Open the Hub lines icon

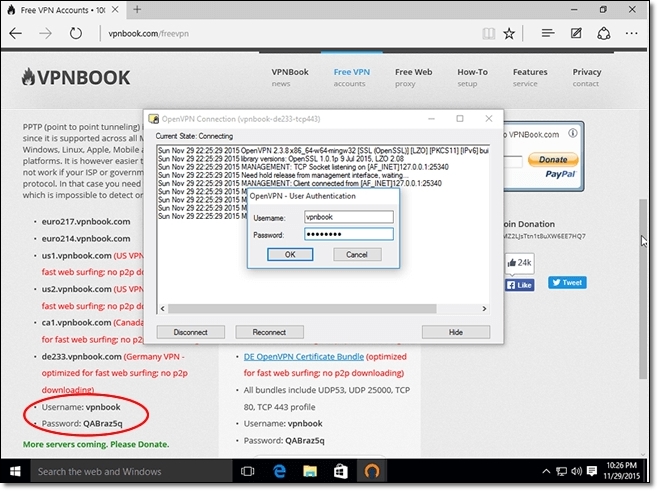click(548, 33)
